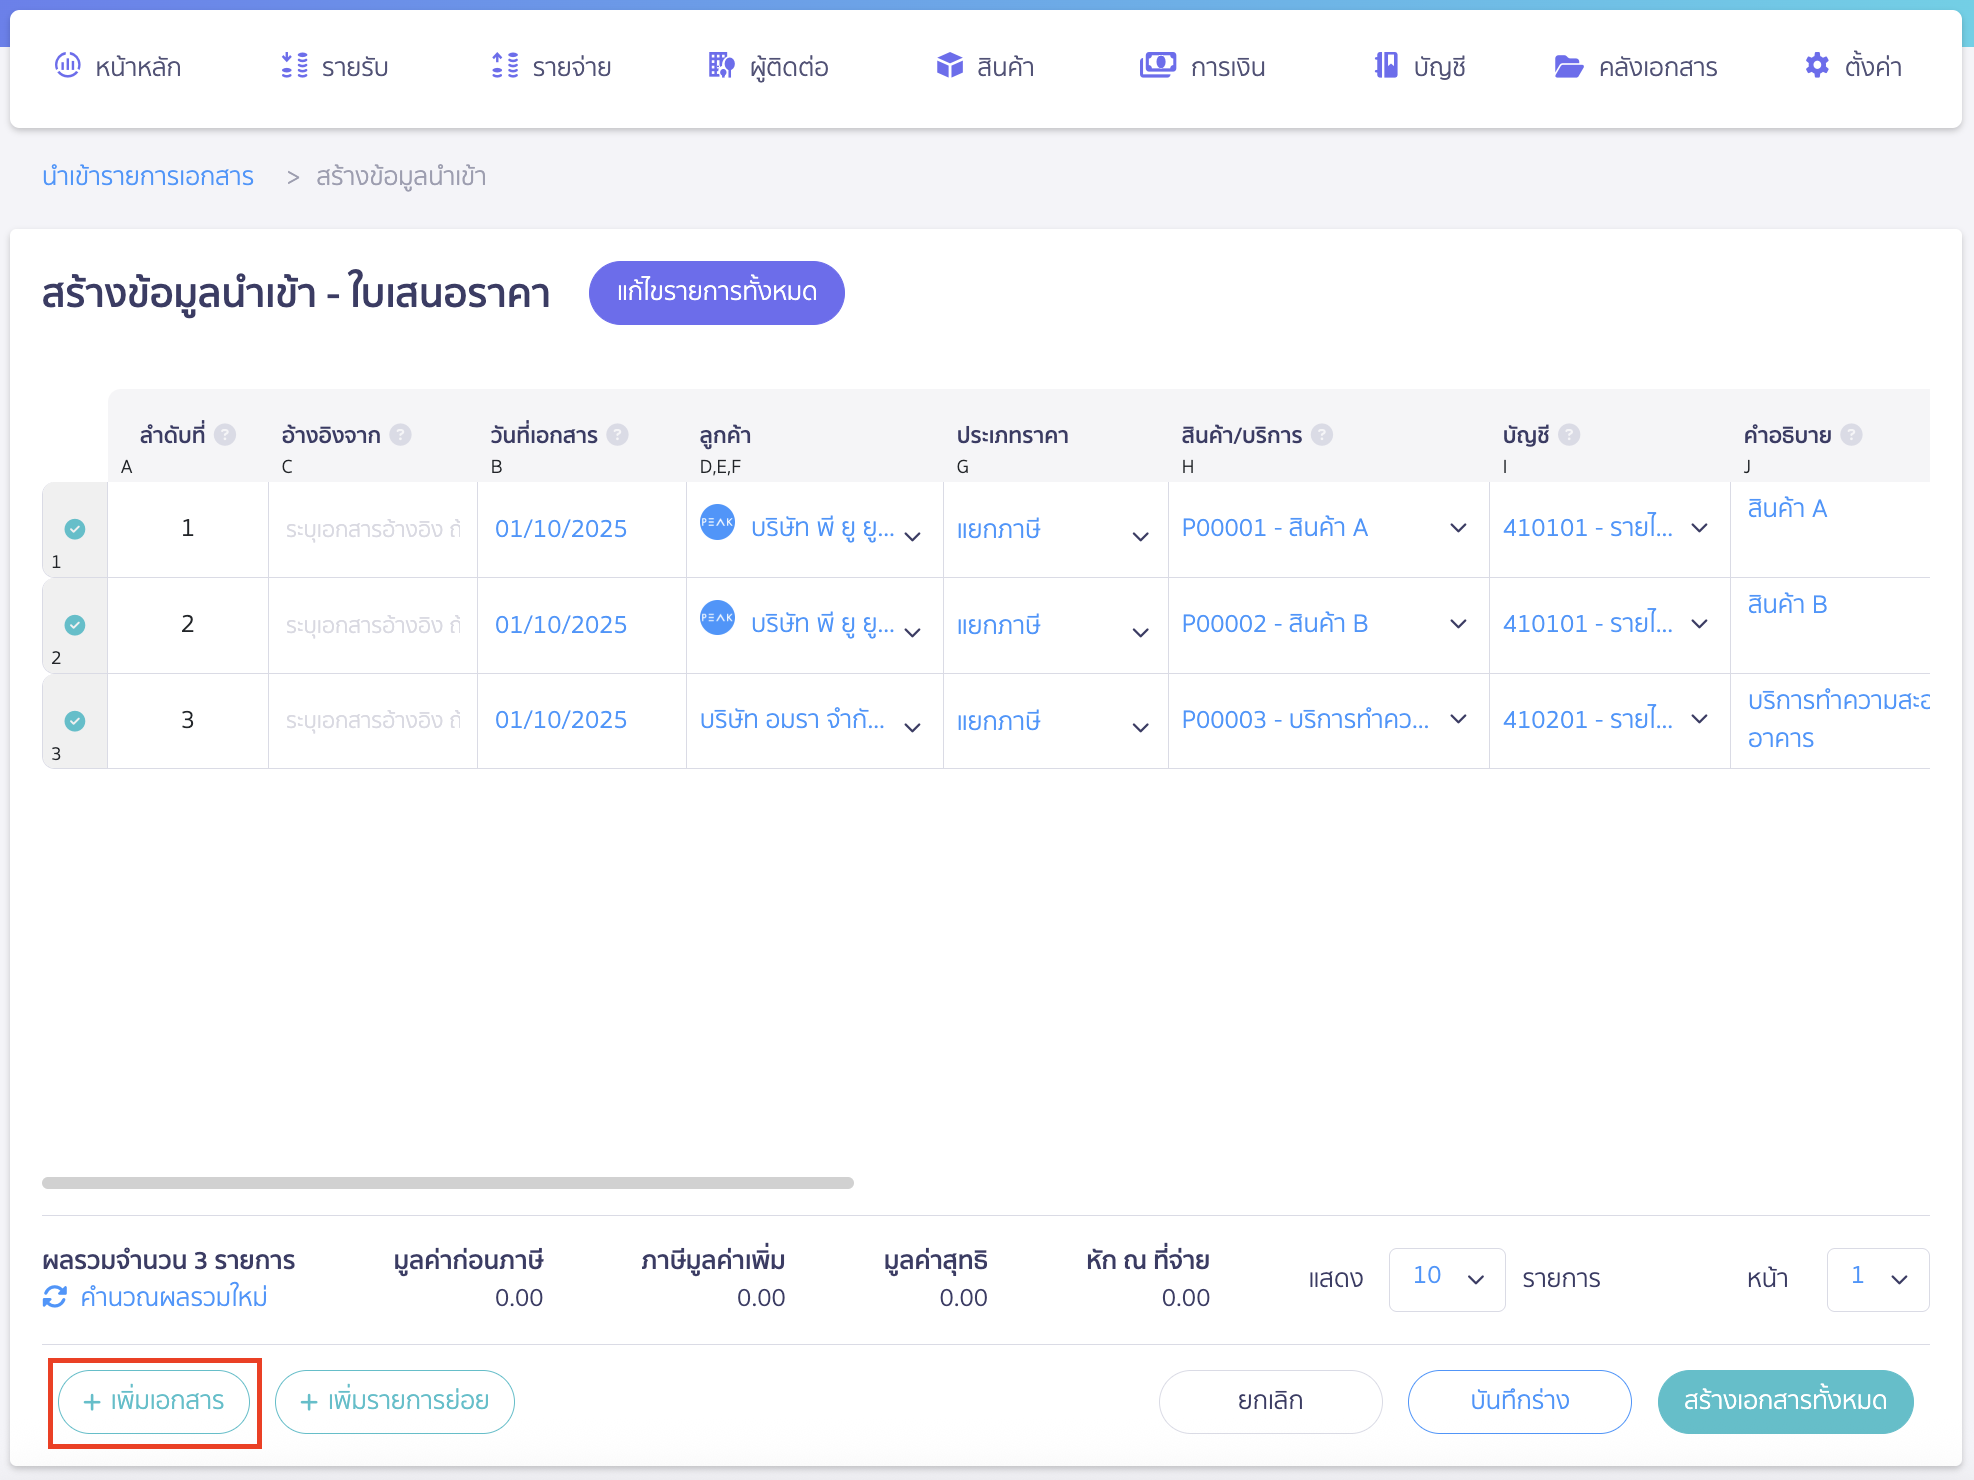
Task: Click row 1 อ้างอิงจาก reference input field
Action: click(372, 529)
